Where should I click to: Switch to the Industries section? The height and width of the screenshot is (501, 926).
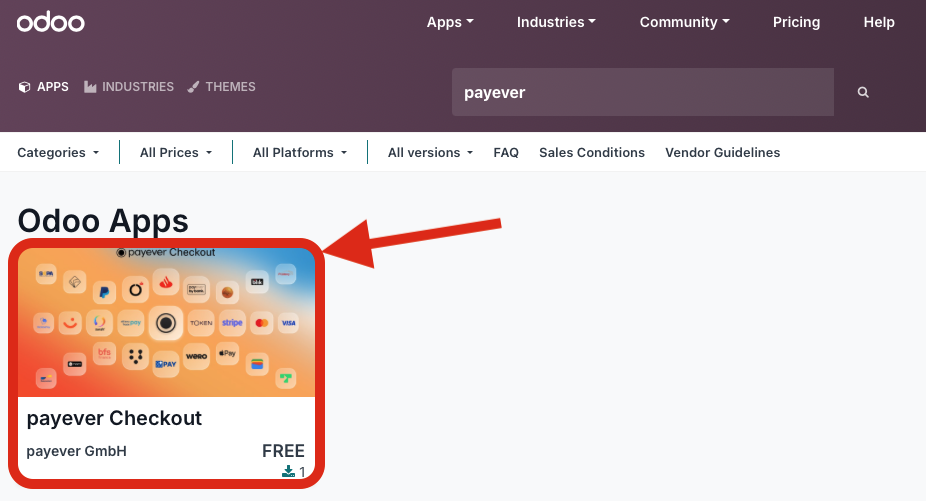tap(129, 87)
